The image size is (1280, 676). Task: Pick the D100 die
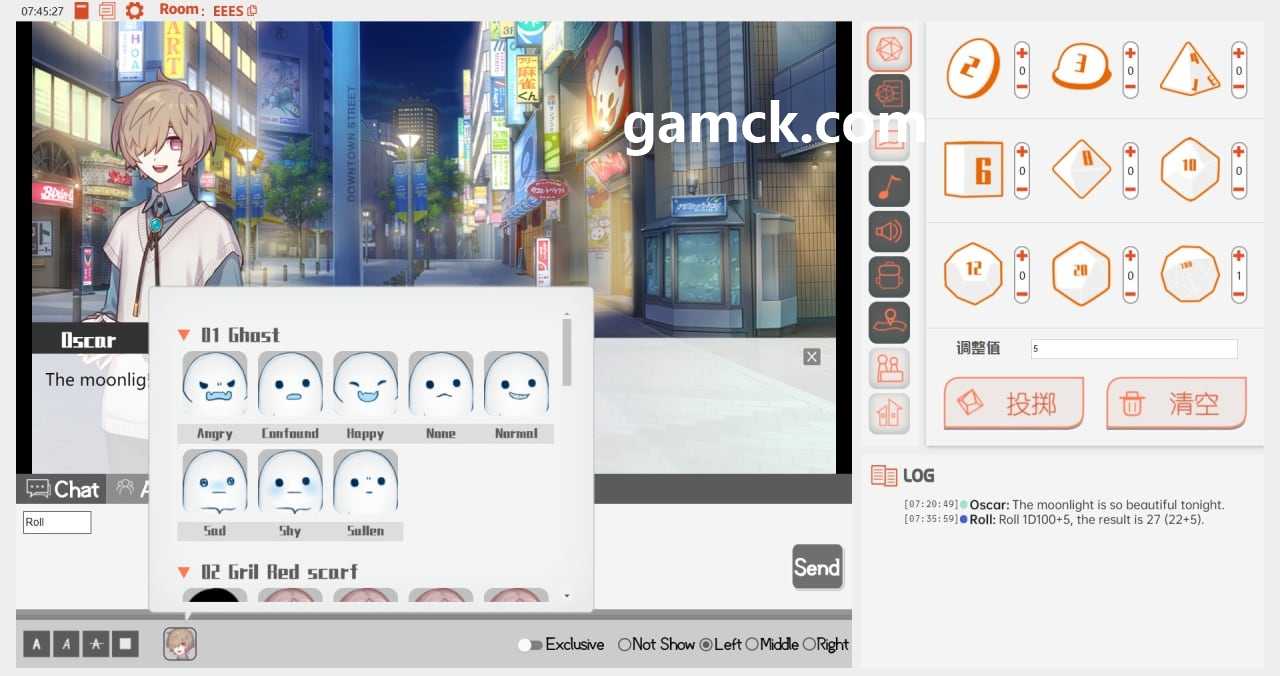coord(1190,273)
